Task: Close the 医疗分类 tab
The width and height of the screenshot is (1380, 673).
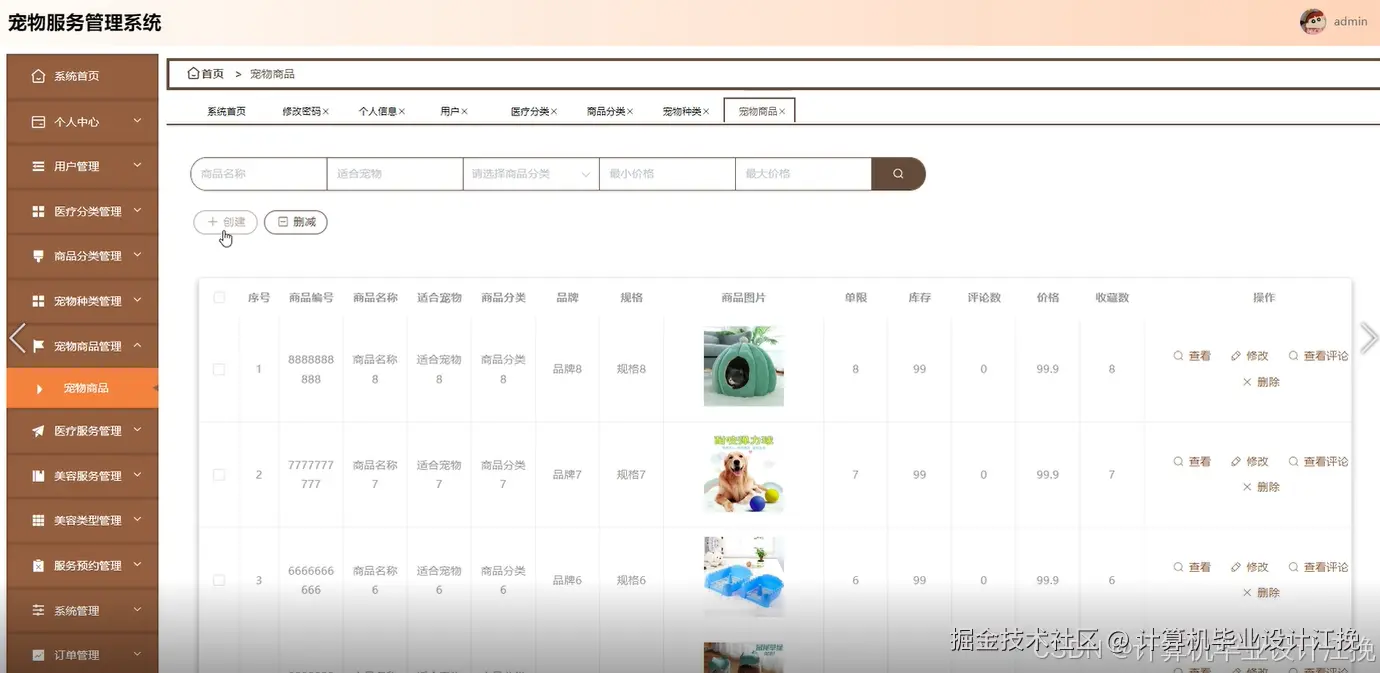Action: (x=554, y=112)
